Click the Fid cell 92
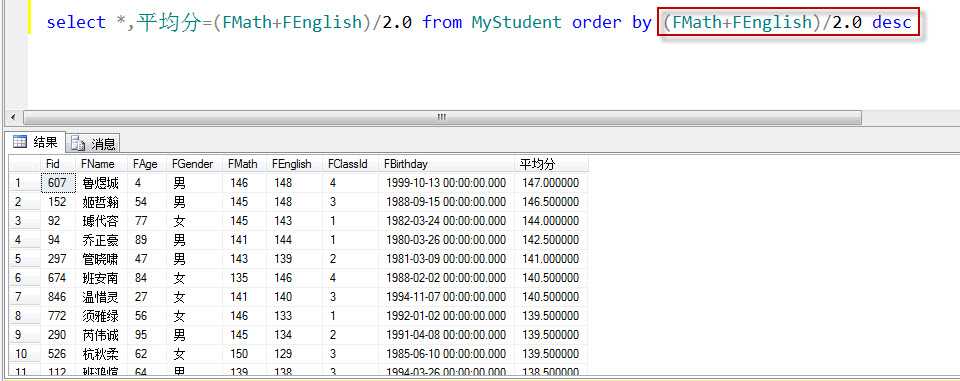 coord(58,221)
